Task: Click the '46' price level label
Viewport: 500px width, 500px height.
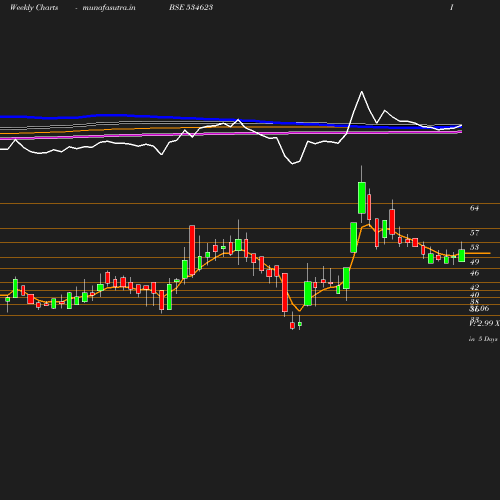Action: 474,273
